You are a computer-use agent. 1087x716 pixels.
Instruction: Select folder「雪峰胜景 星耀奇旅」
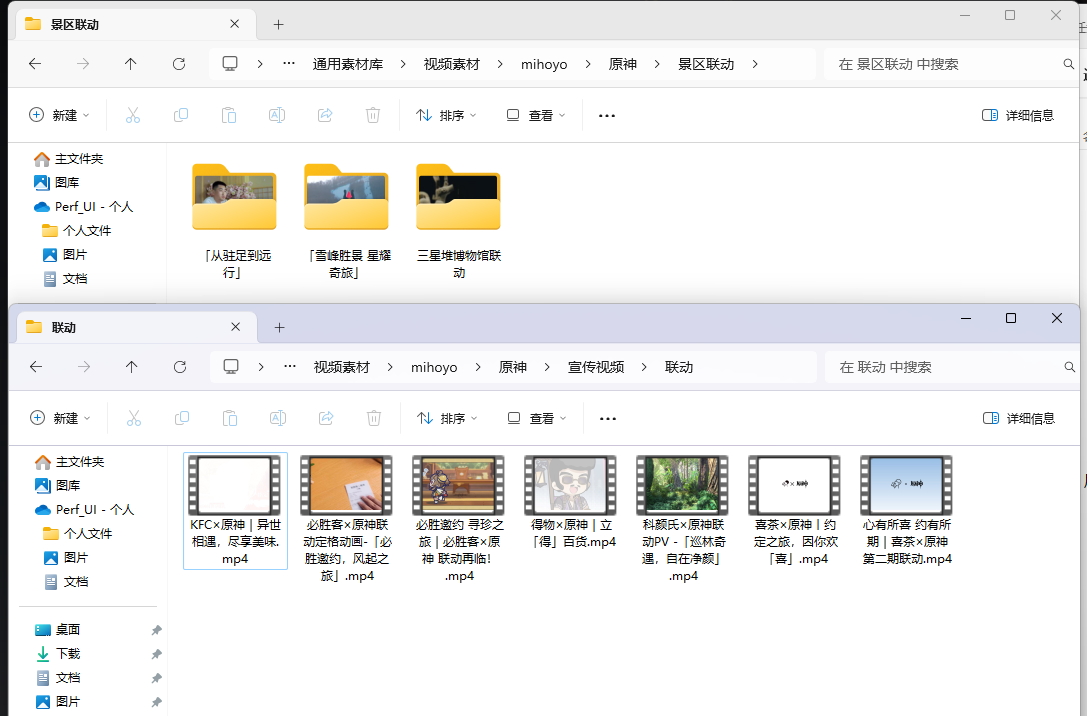[x=346, y=222]
